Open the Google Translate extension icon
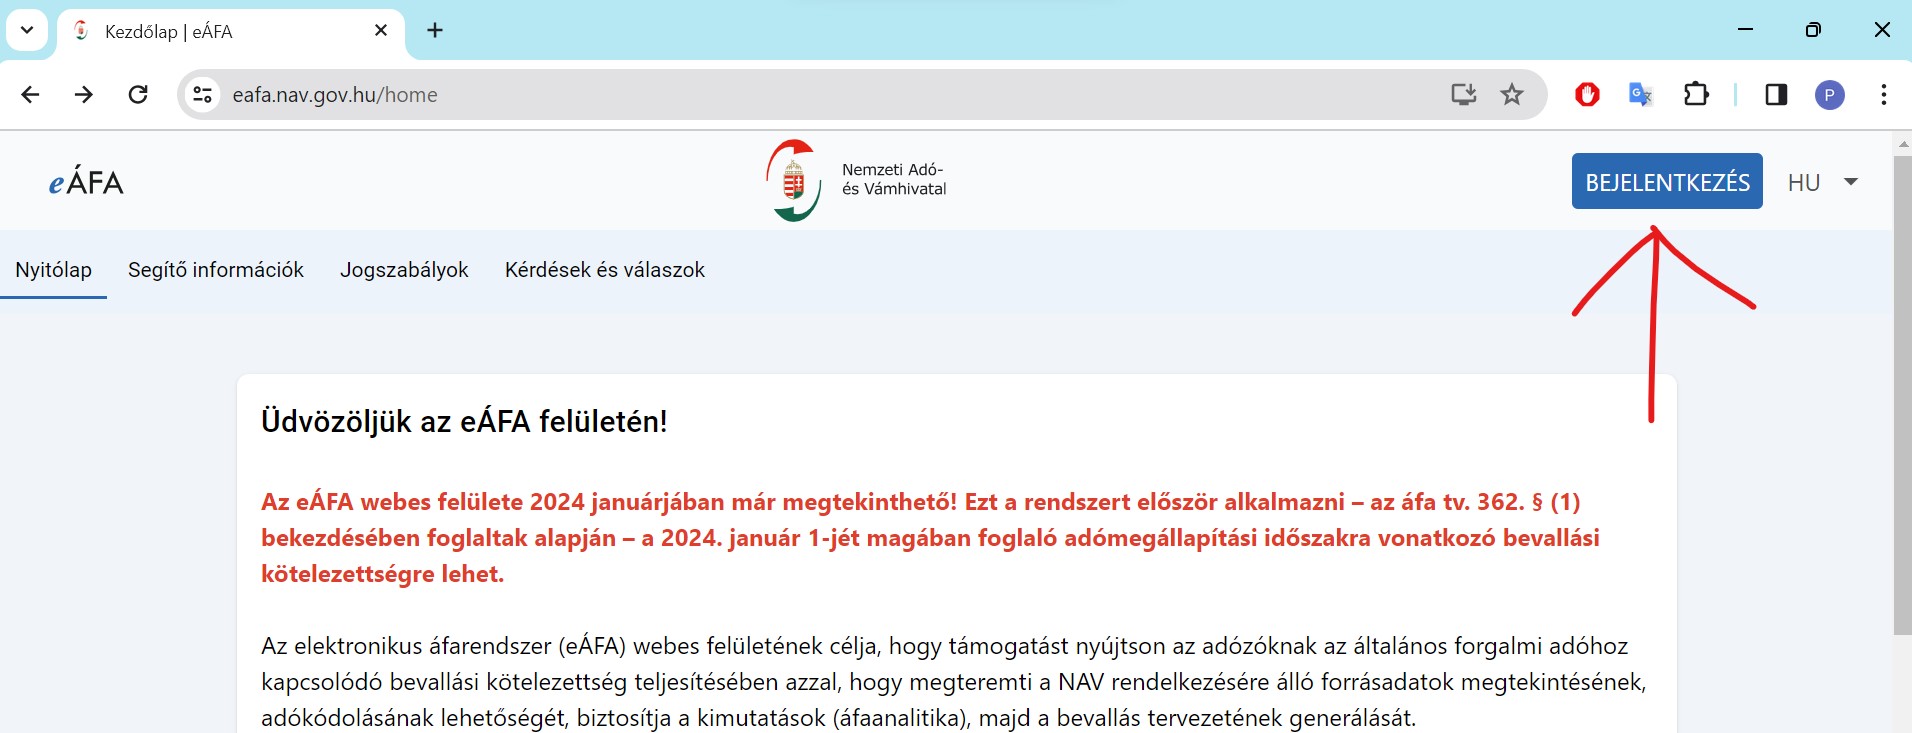The height and width of the screenshot is (733, 1912). pos(1641,95)
